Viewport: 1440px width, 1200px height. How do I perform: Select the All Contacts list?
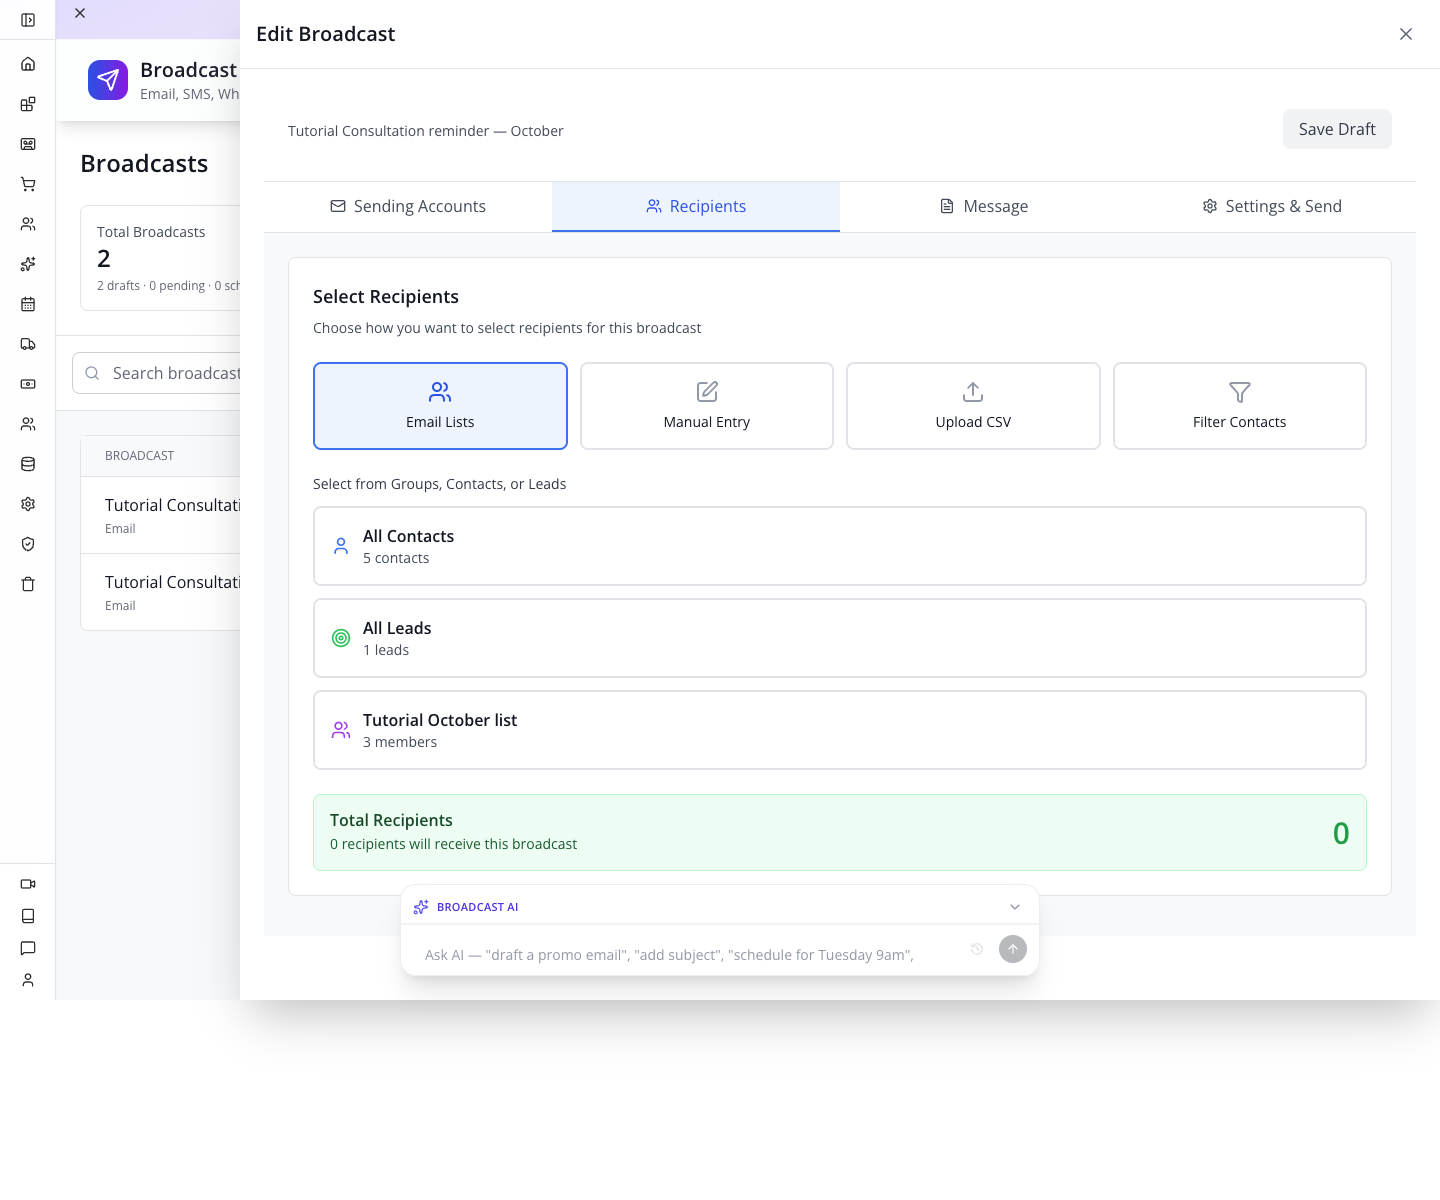coord(840,546)
